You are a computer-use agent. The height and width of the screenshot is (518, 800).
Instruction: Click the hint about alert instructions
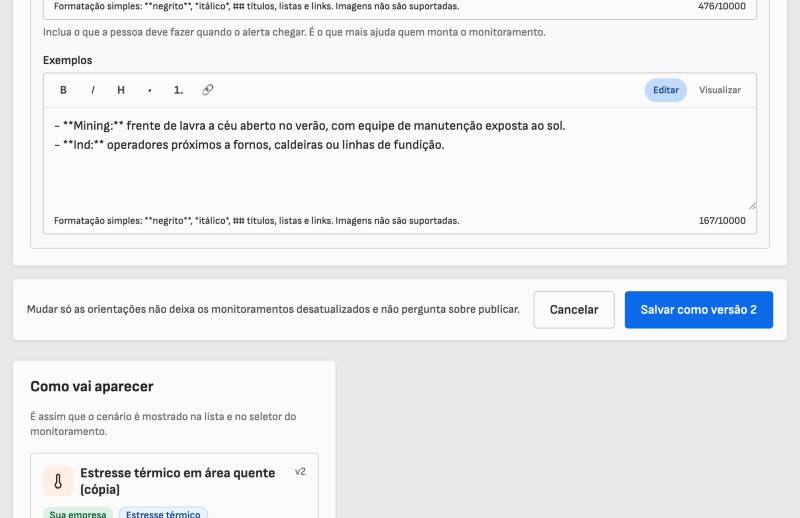click(x=294, y=32)
